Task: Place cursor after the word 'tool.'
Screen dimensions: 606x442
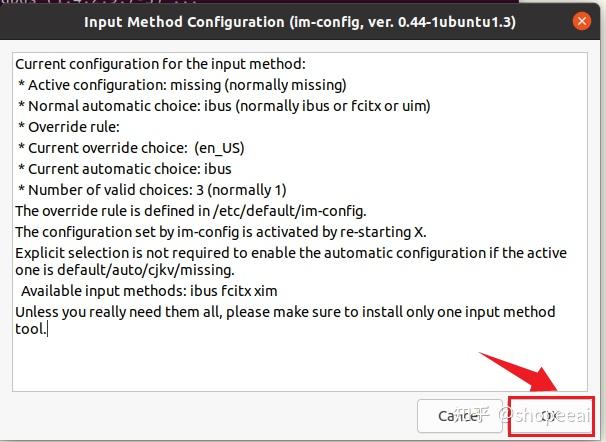Action: (x=47, y=331)
